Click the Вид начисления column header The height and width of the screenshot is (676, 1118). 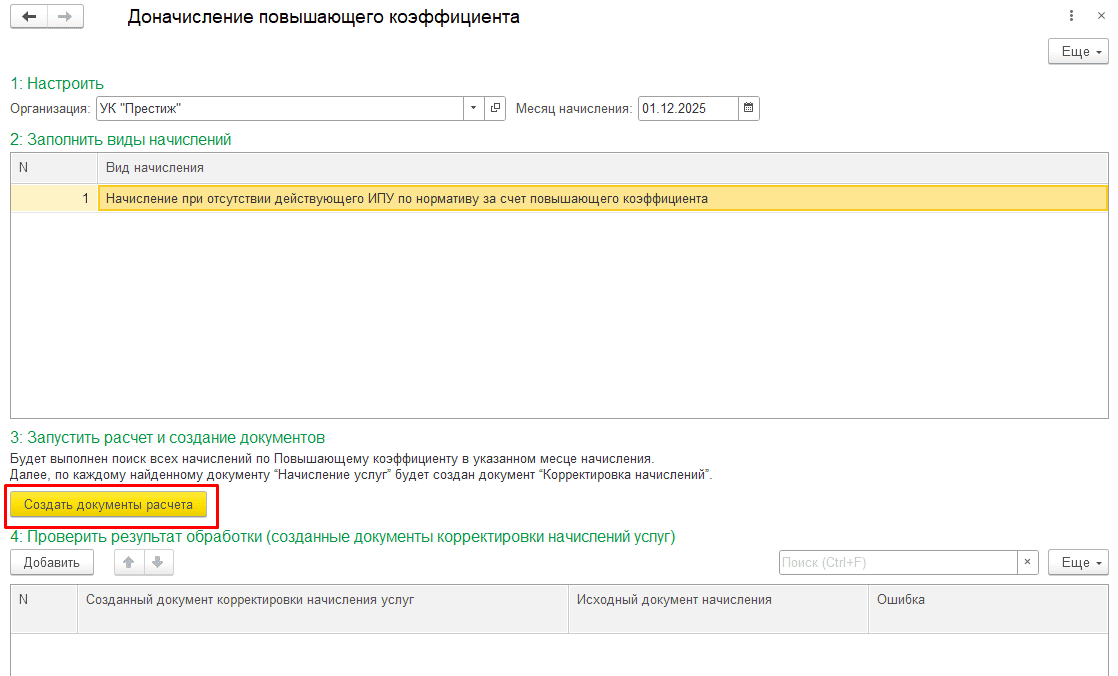click(x=600, y=167)
